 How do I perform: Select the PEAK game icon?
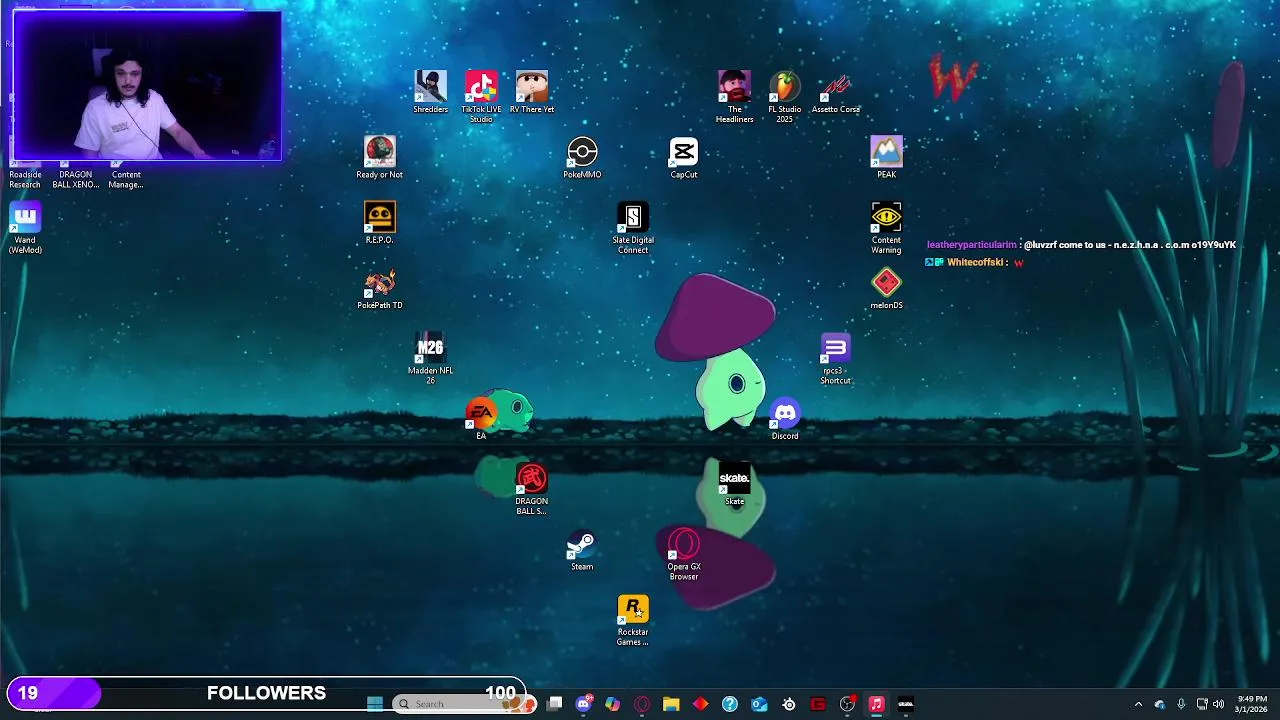point(886,158)
